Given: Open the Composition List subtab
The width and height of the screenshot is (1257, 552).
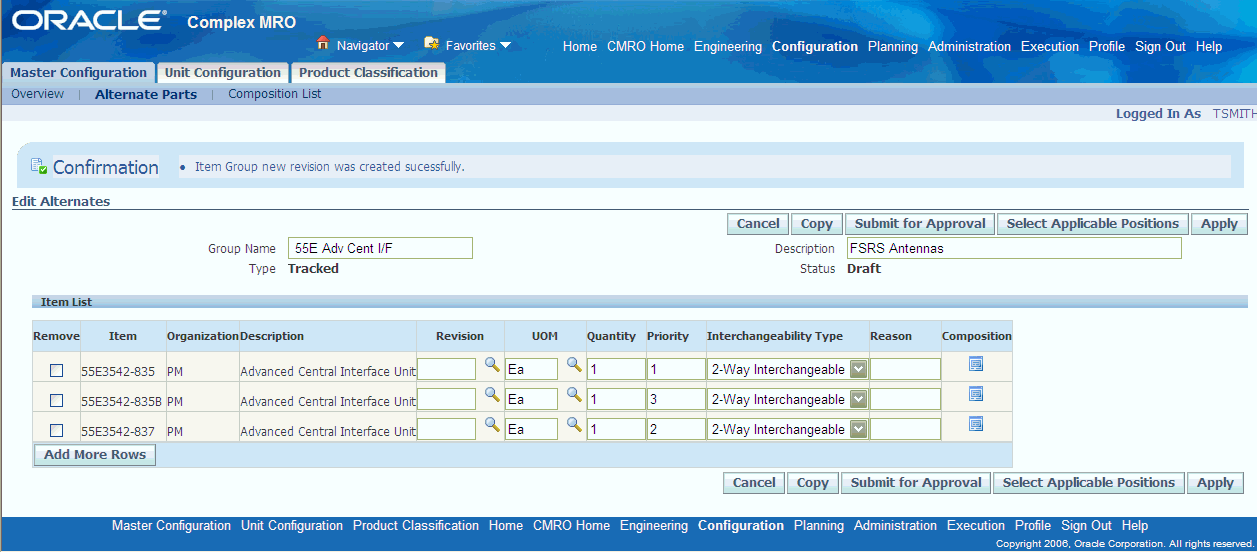Looking at the screenshot, I should pos(275,94).
